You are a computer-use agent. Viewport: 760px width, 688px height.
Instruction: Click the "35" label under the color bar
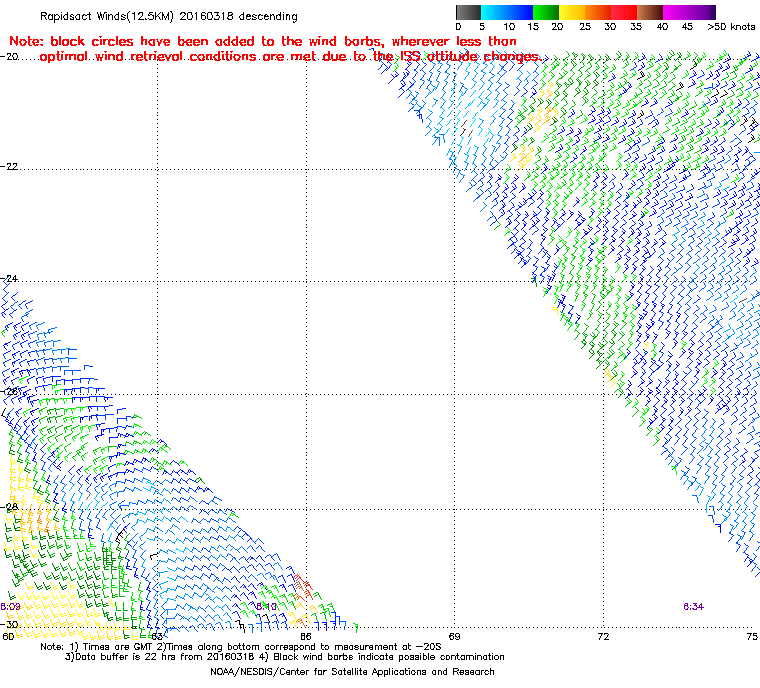coord(636,27)
